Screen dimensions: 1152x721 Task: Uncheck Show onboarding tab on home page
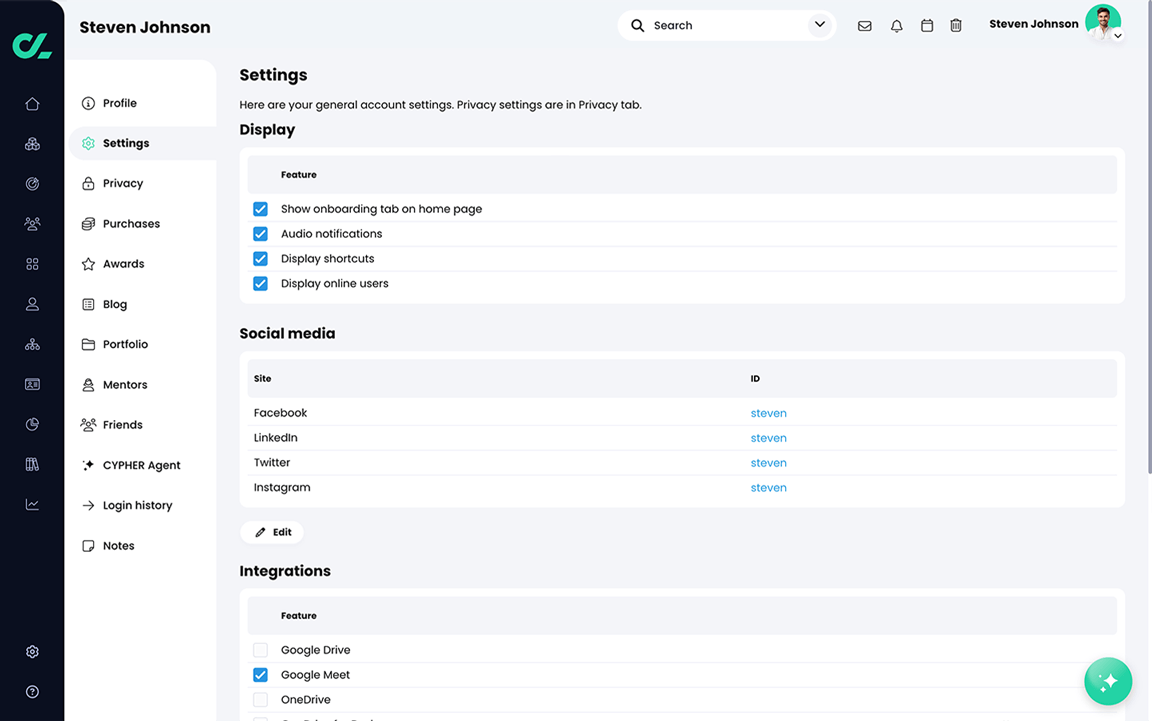click(260, 209)
